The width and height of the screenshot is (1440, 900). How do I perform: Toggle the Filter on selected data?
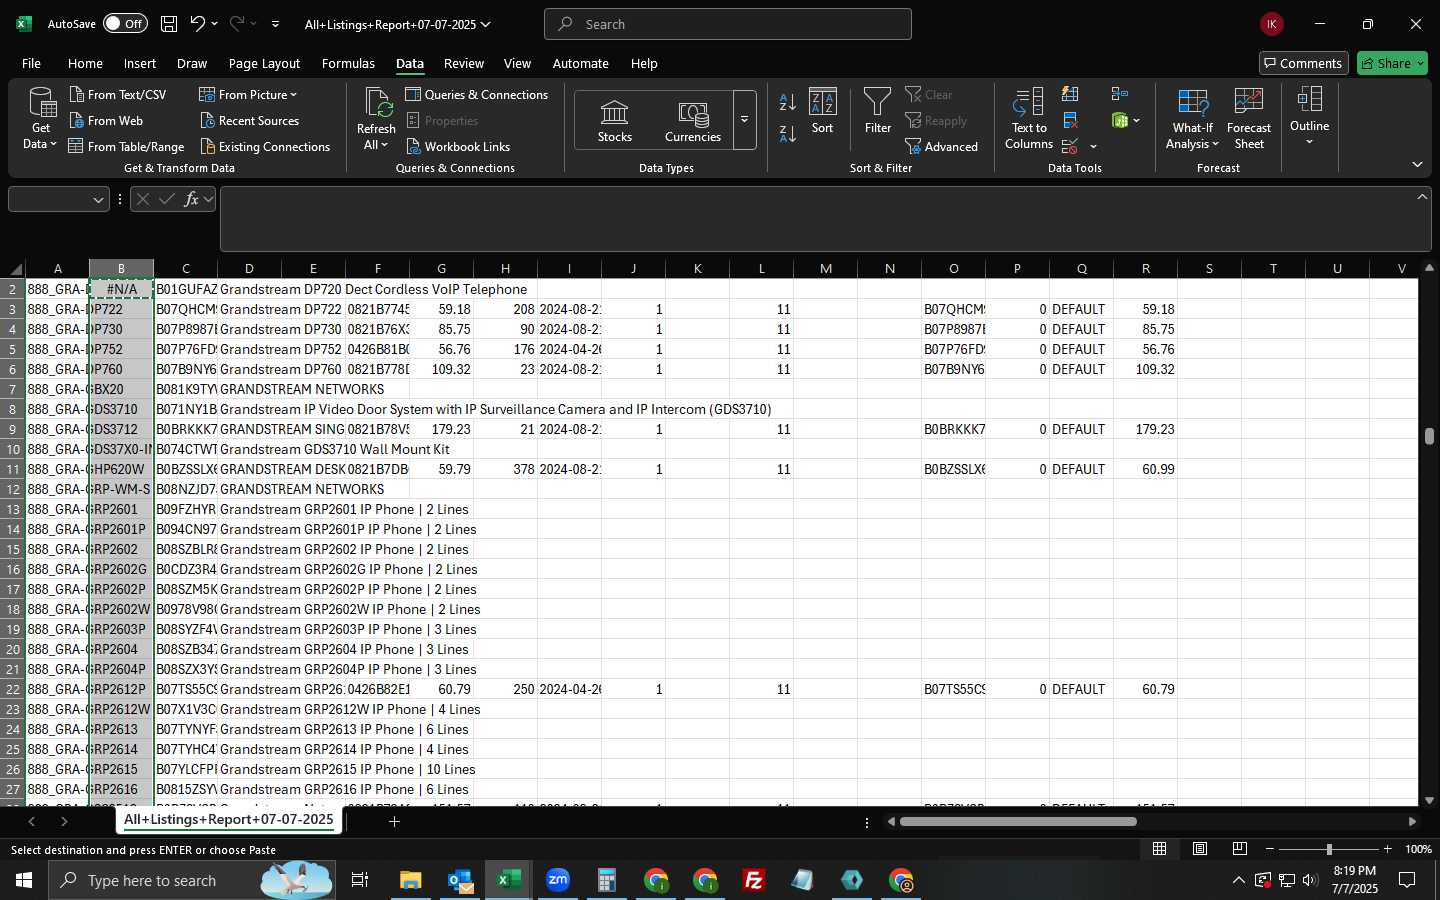[x=877, y=110]
